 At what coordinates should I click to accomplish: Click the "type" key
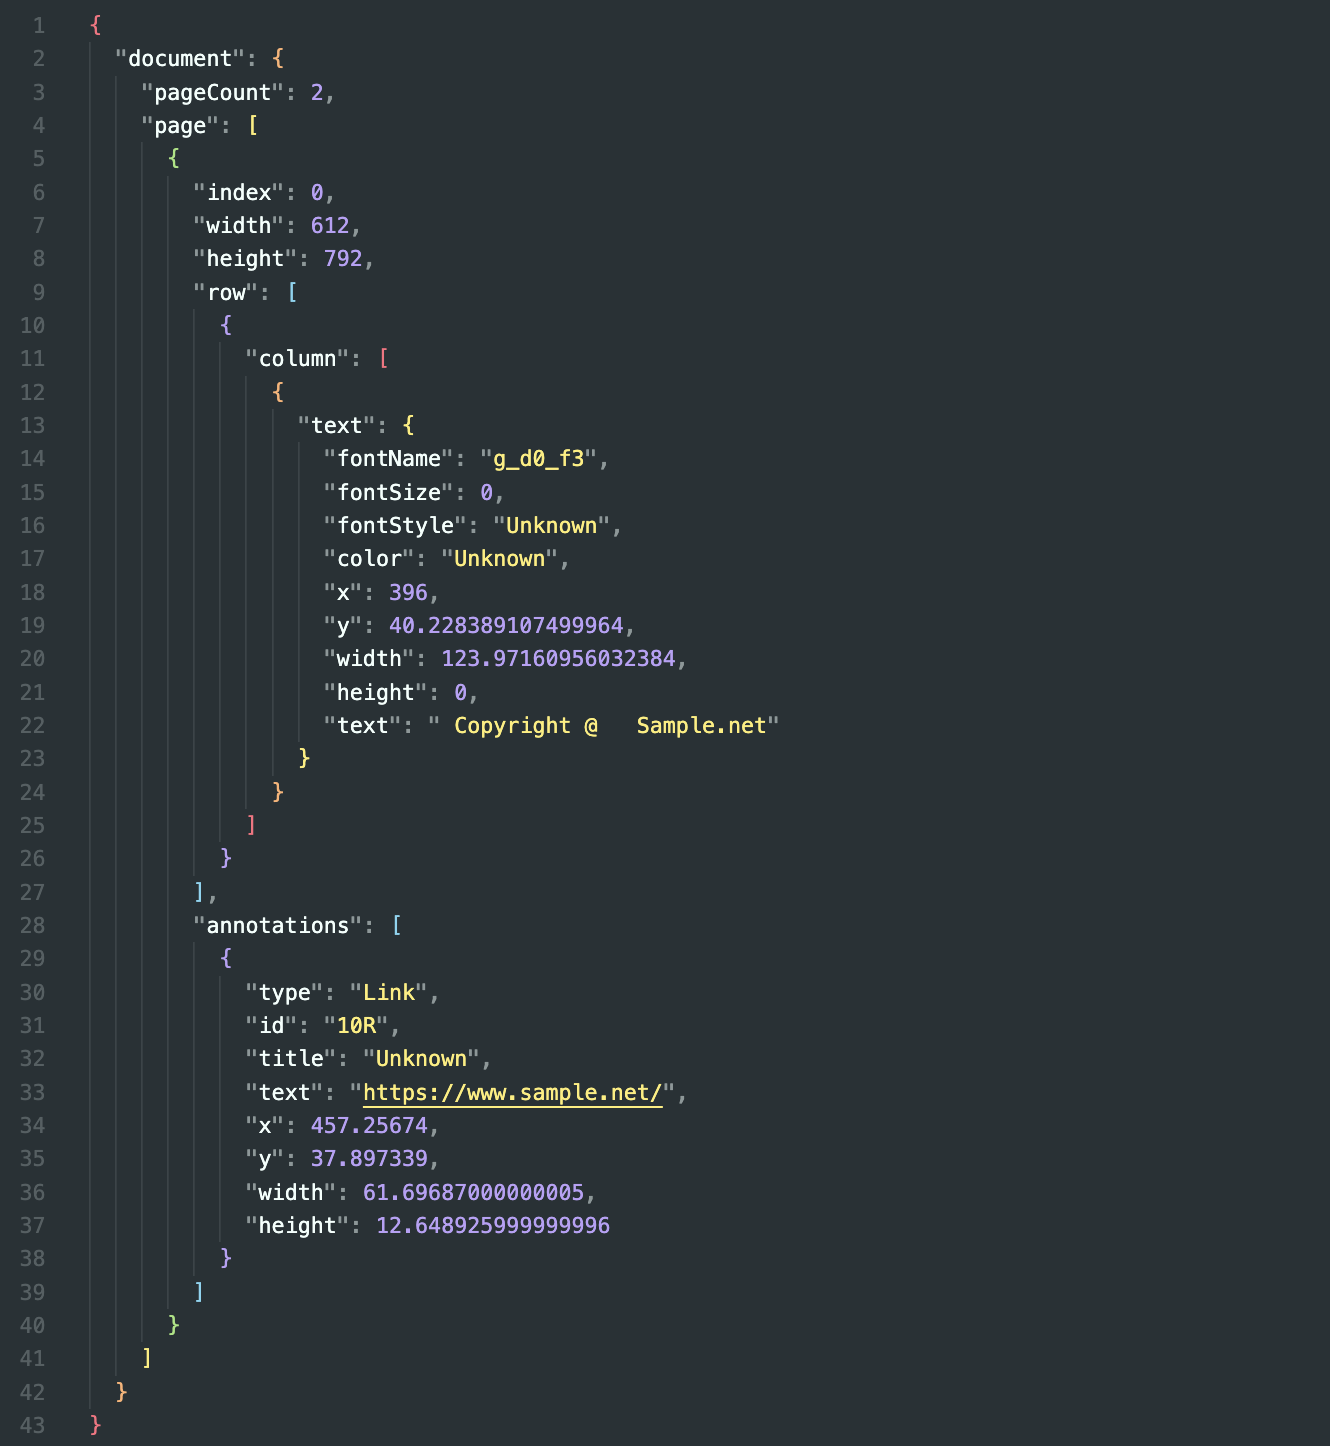(285, 992)
